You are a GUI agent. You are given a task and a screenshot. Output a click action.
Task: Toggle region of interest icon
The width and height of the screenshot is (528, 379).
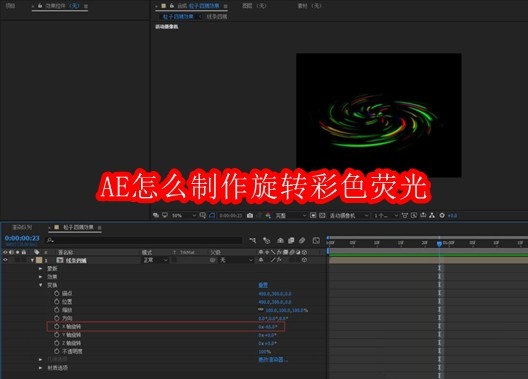(x=313, y=215)
